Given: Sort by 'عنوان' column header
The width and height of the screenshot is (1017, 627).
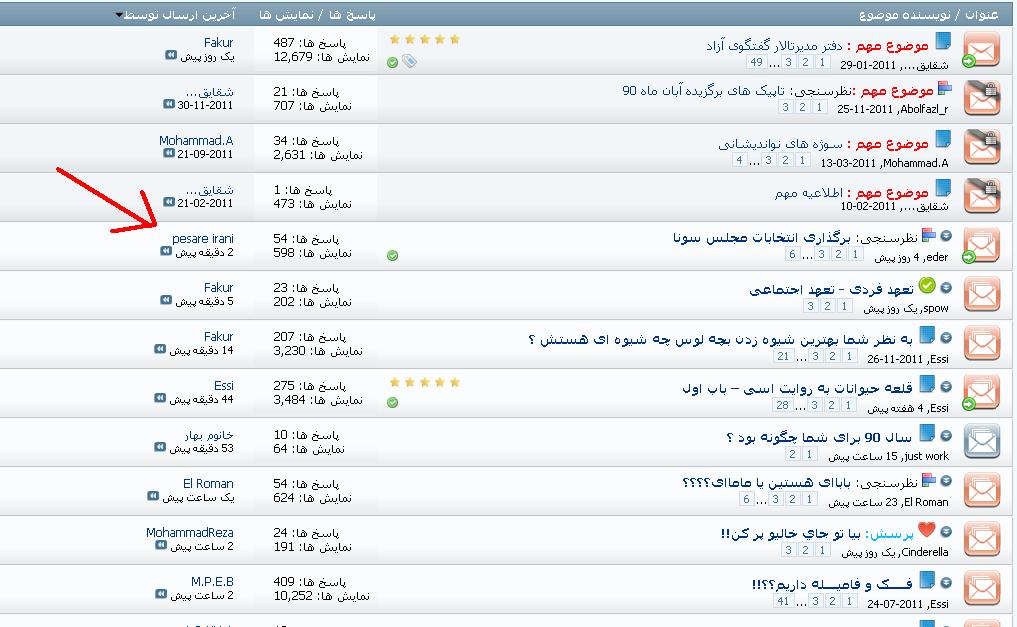Looking at the screenshot, I should coord(982,14).
